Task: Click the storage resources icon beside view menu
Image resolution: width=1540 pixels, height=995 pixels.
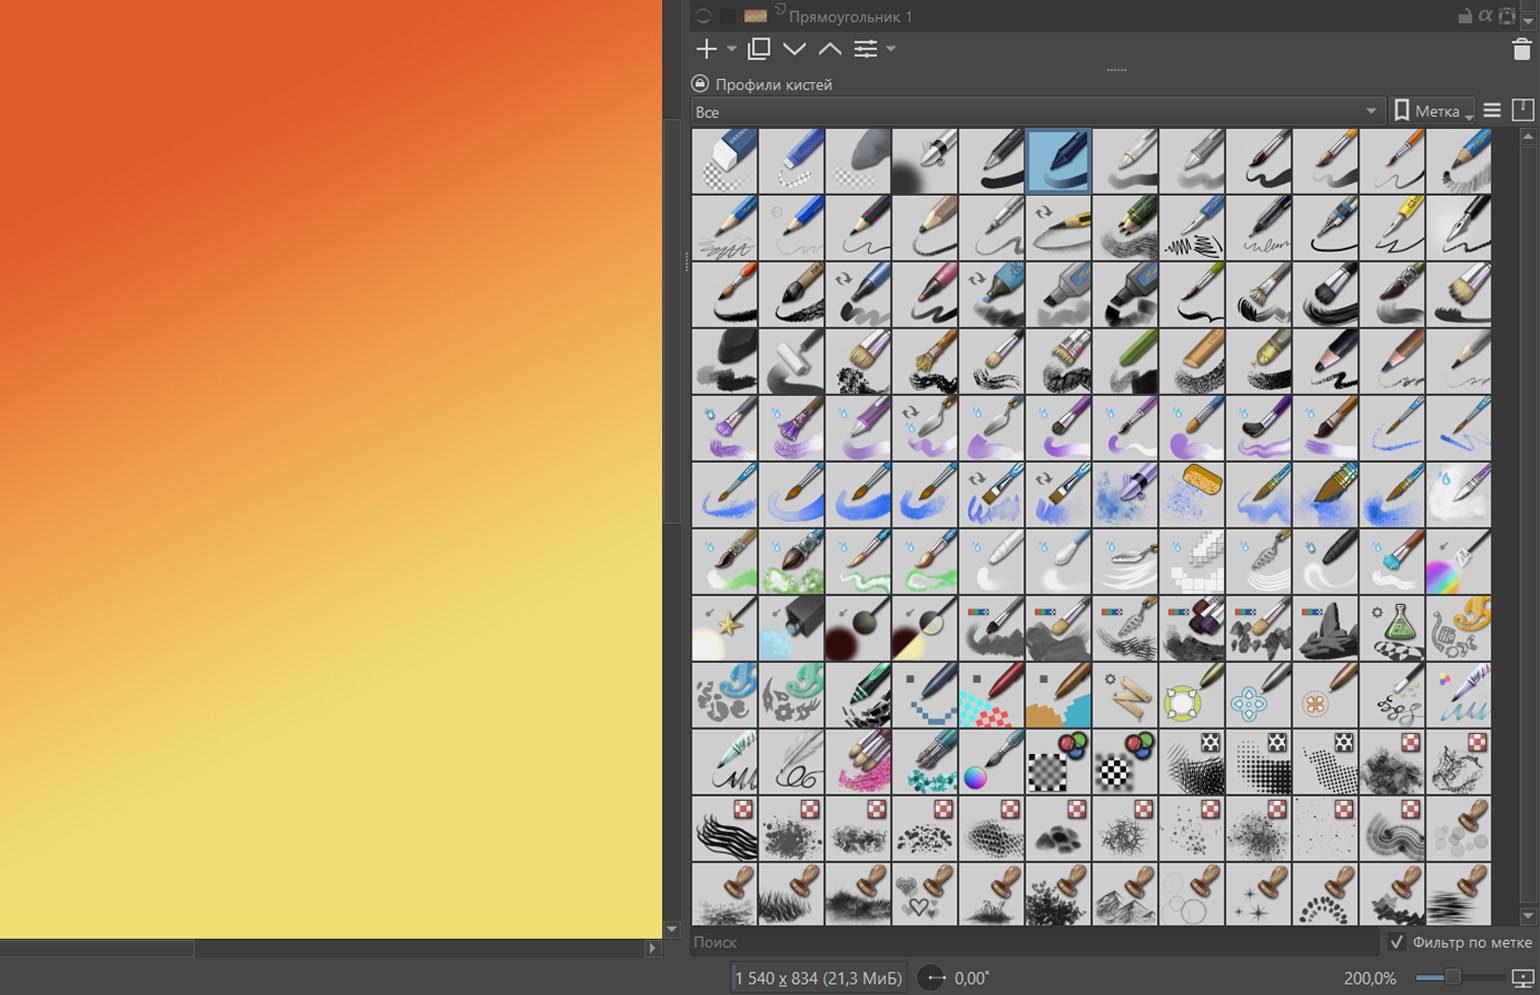Action: [x=1523, y=111]
